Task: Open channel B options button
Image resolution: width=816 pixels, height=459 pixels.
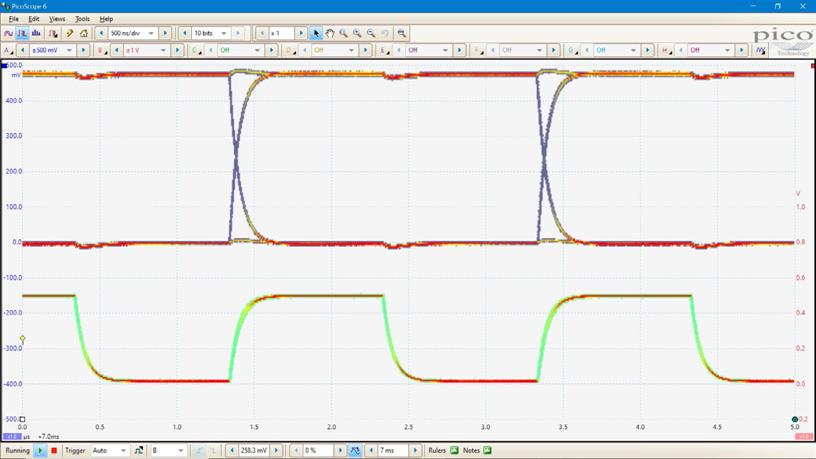Action: 101,50
